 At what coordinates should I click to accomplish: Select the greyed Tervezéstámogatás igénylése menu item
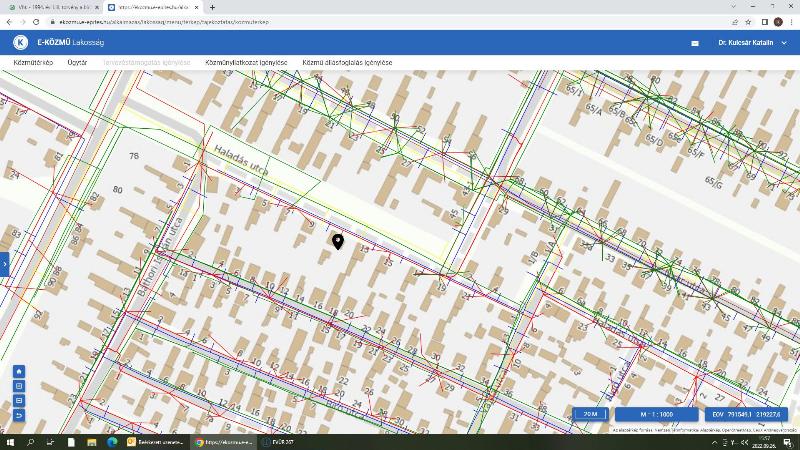click(x=146, y=62)
